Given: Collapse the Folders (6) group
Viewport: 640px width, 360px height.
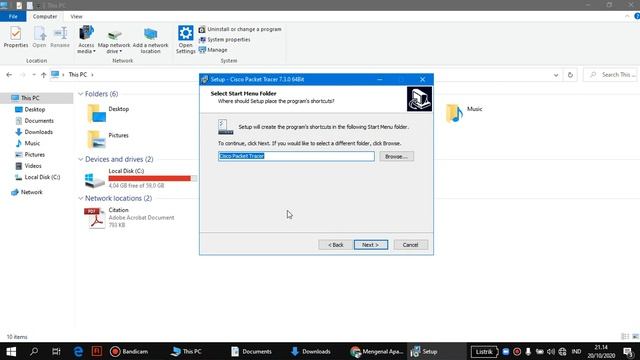Looking at the screenshot, I should tap(80, 94).
